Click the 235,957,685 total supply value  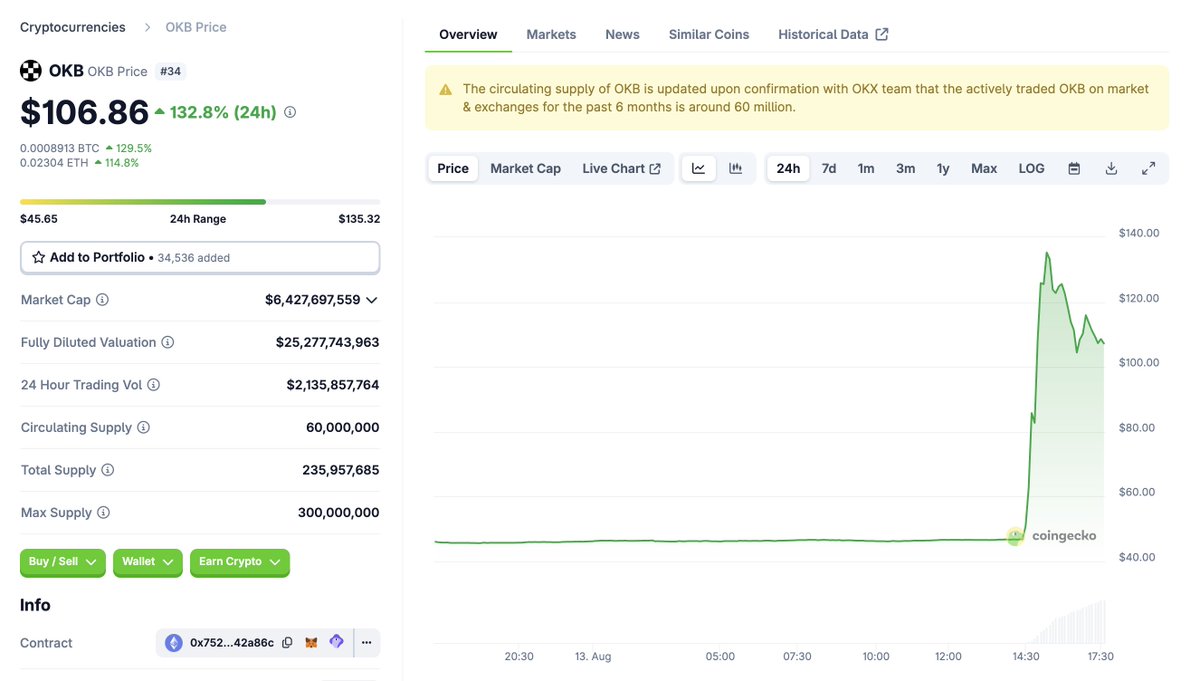point(341,470)
